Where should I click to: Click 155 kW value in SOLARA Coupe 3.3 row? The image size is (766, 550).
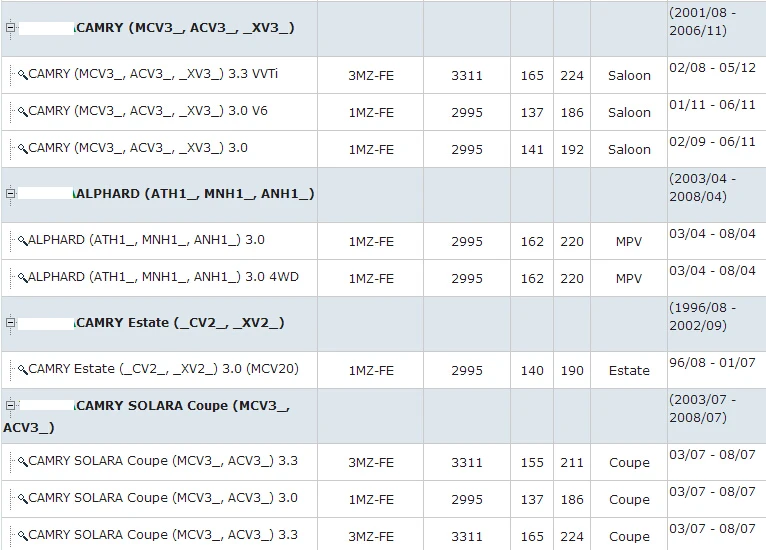(532, 463)
